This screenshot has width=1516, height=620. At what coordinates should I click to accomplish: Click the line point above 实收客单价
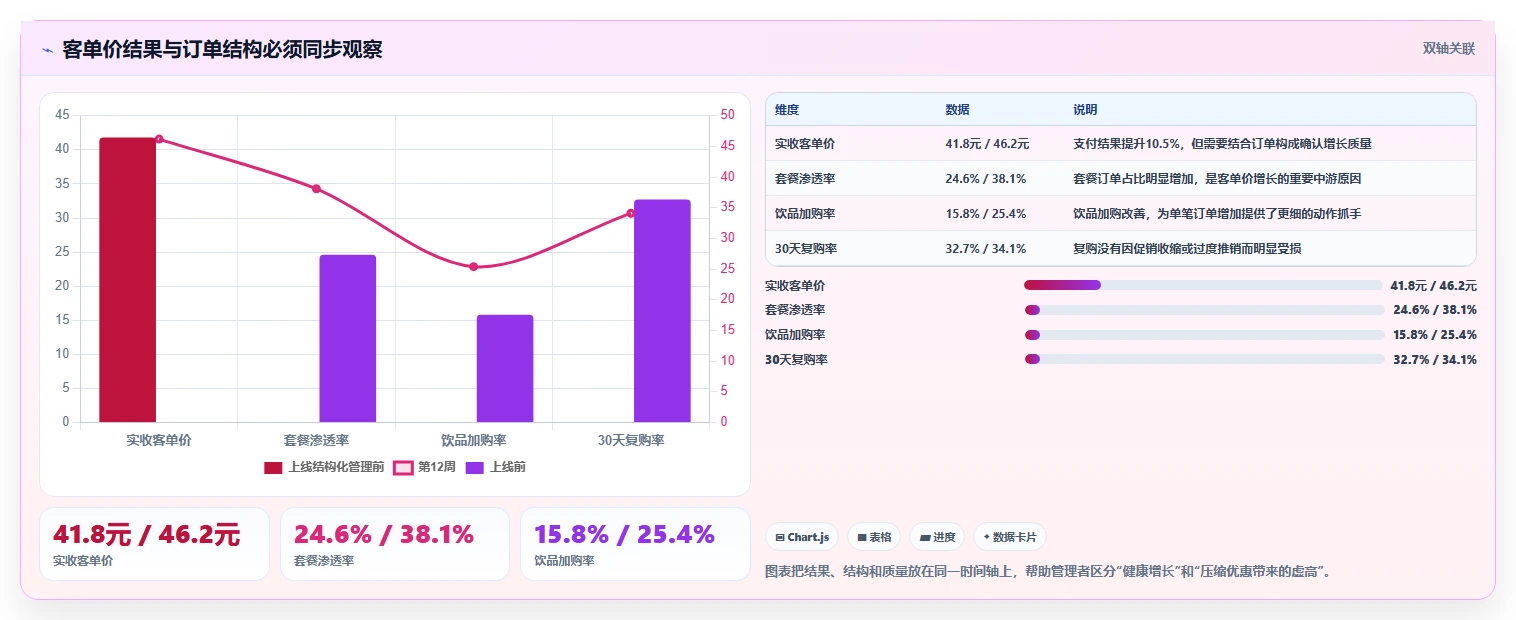point(159,139)
